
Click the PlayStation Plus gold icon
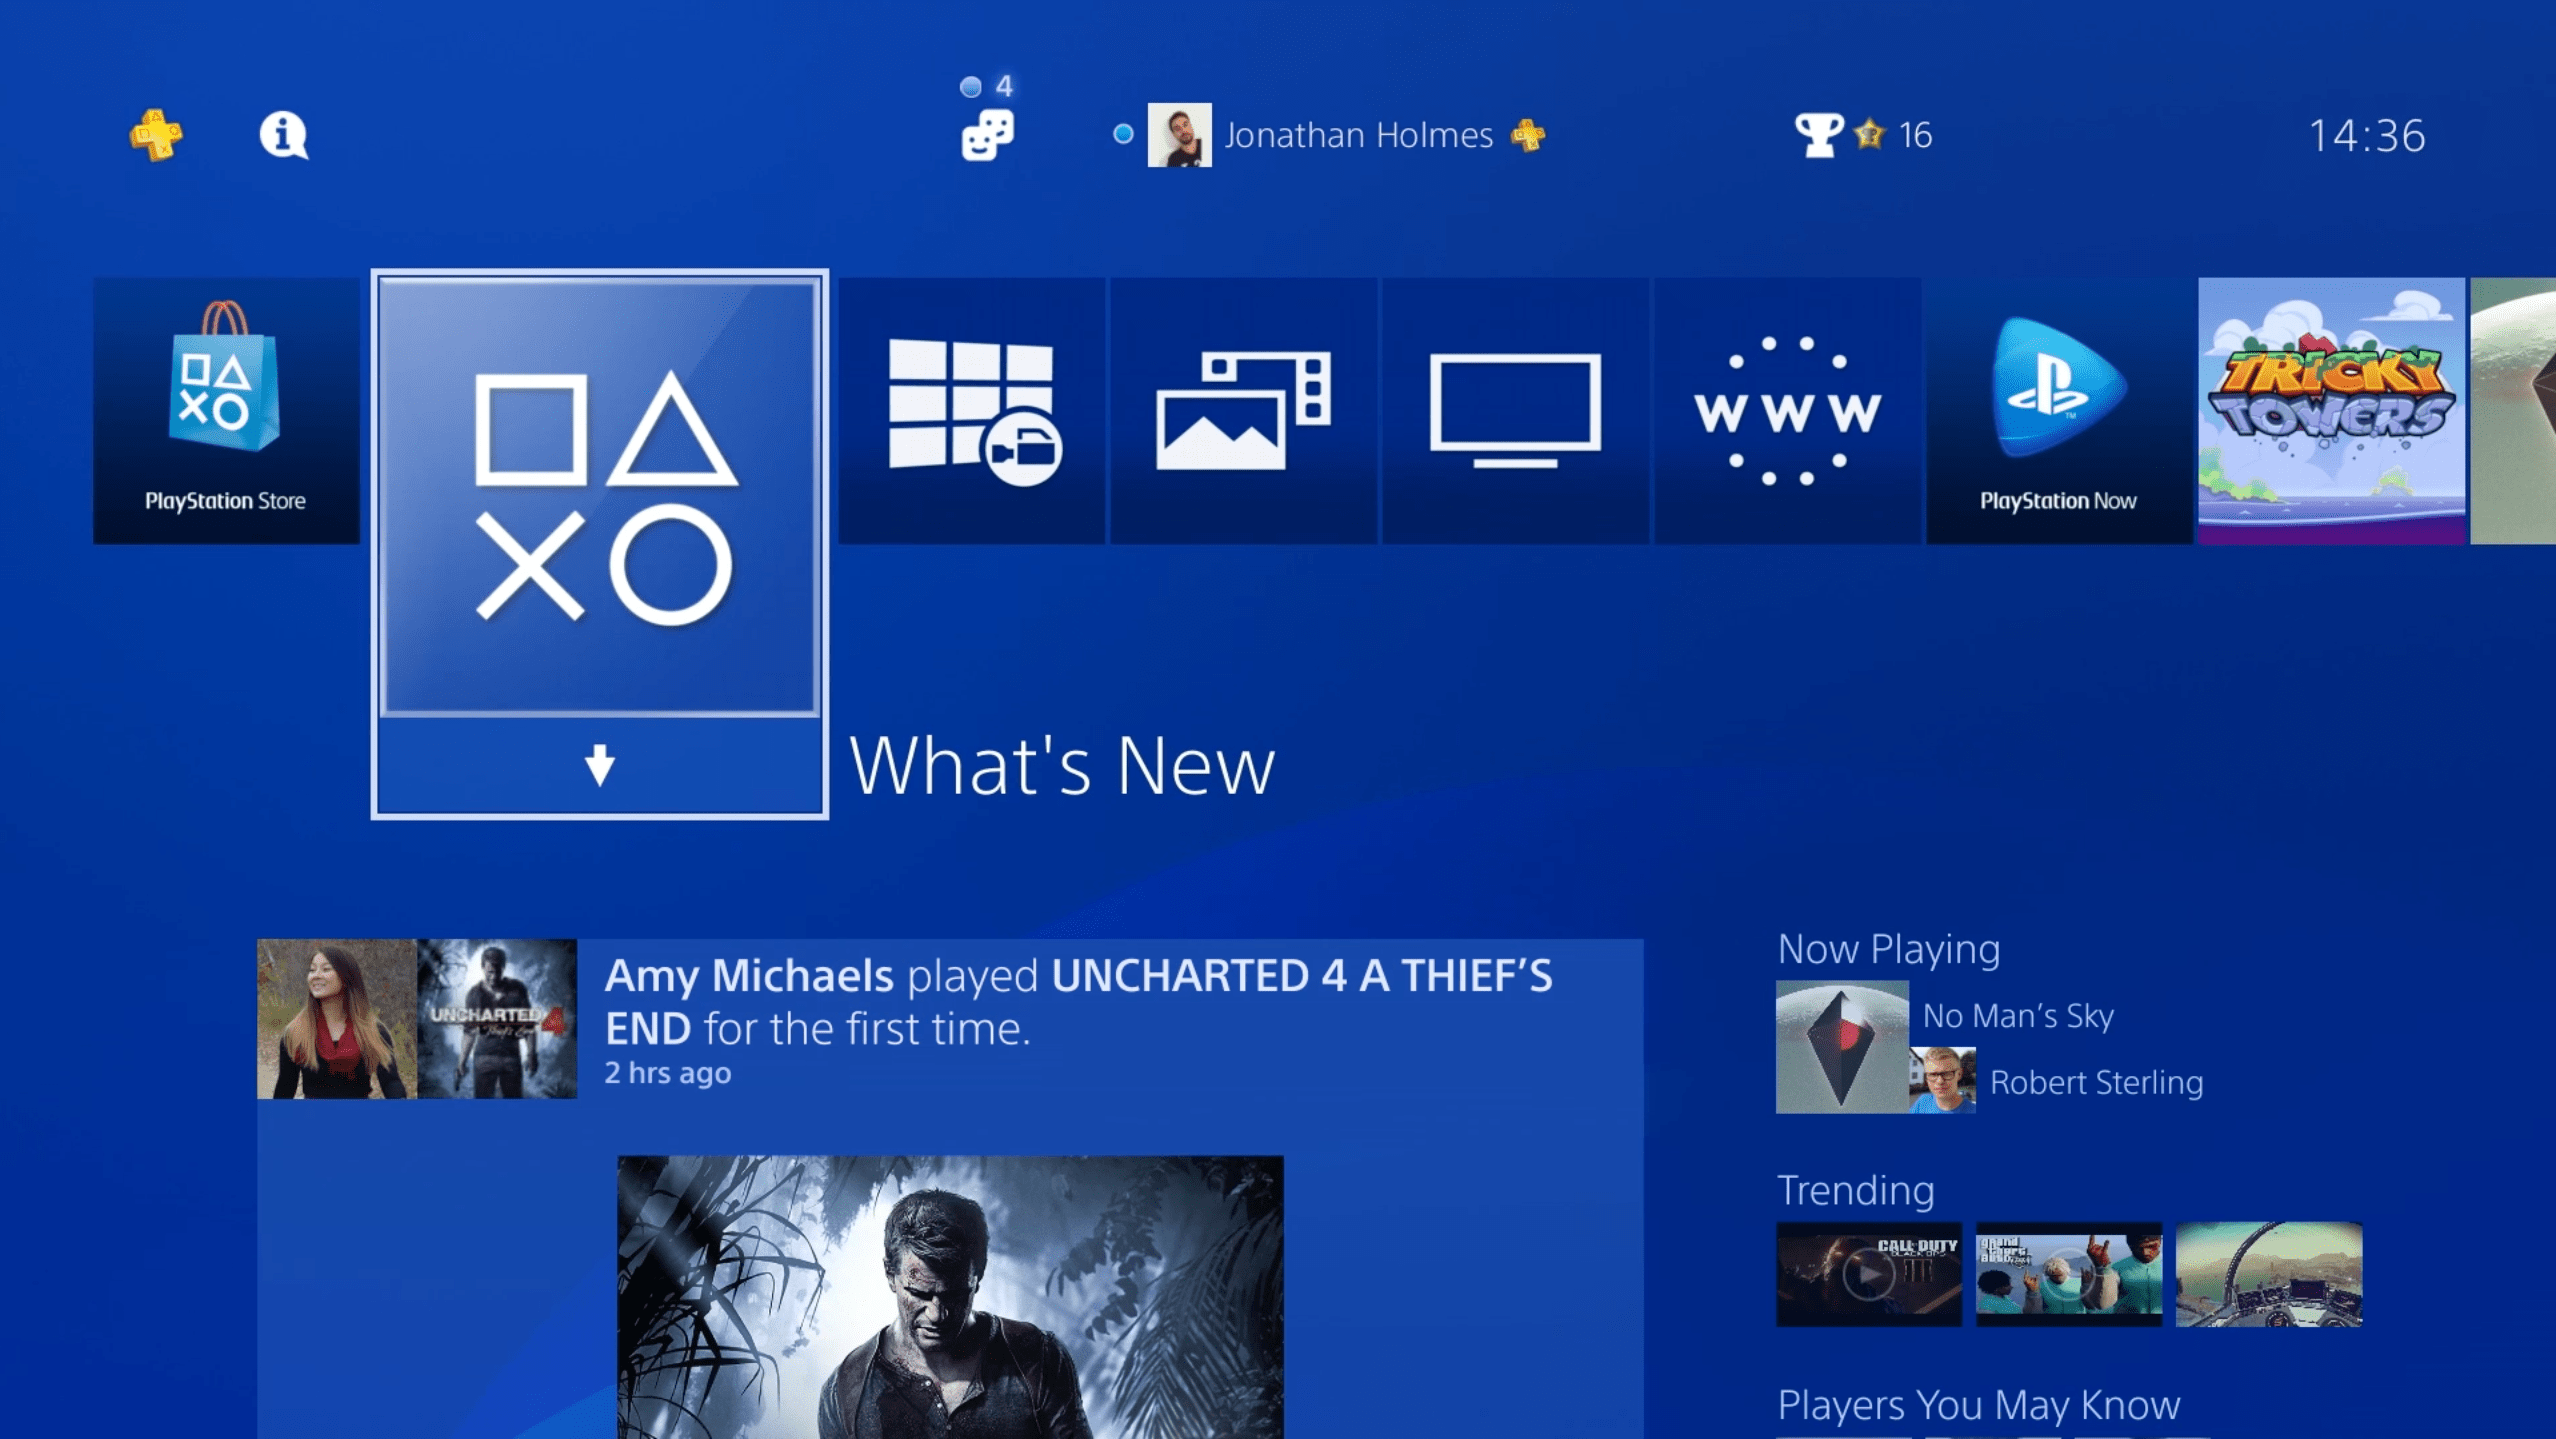coord(158,135)
